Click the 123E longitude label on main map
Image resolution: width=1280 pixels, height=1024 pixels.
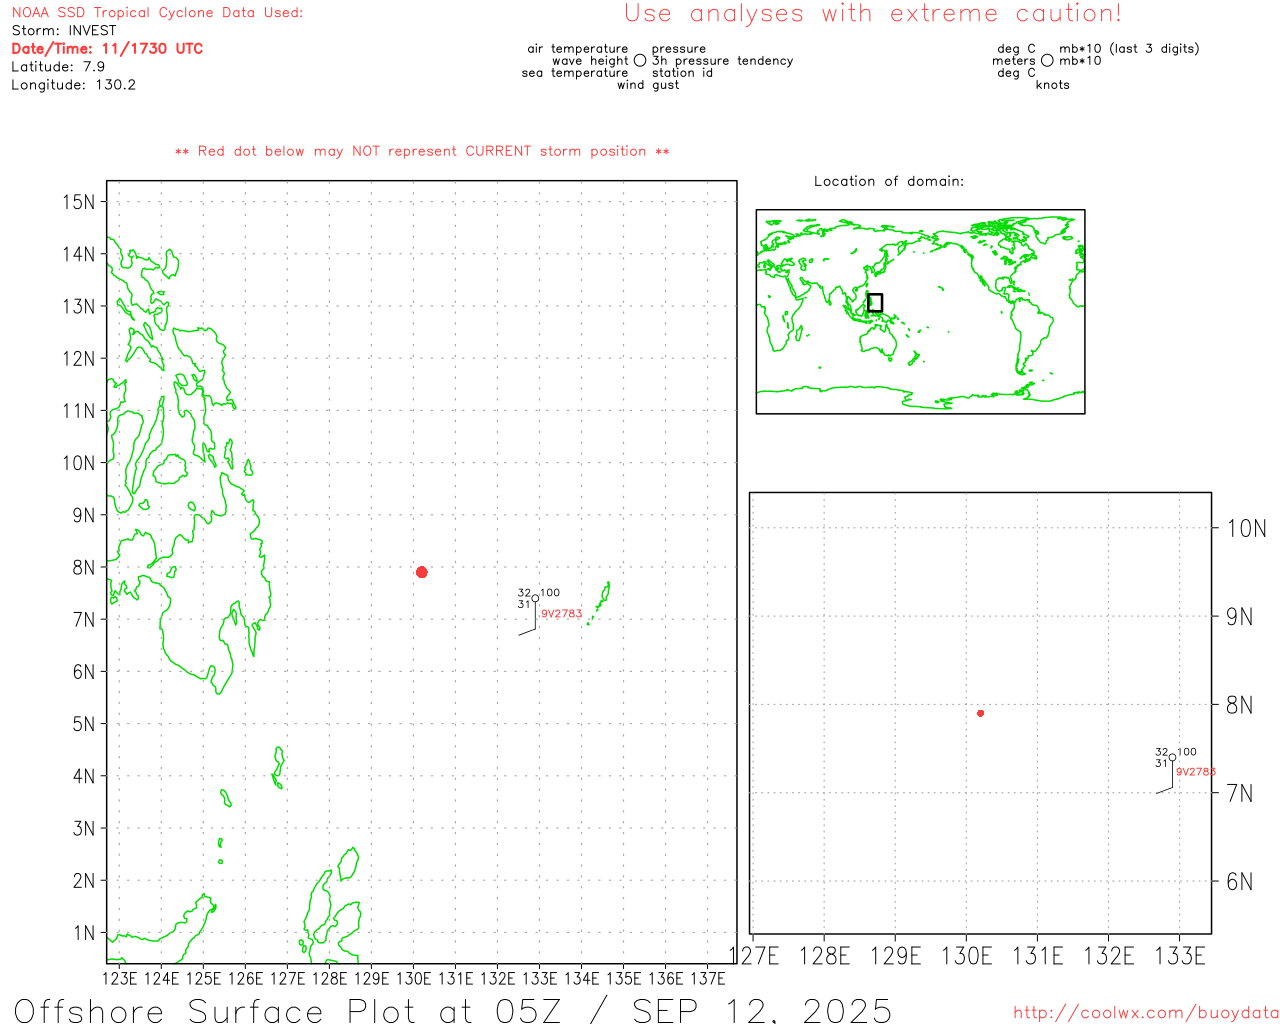pos(119,977)
